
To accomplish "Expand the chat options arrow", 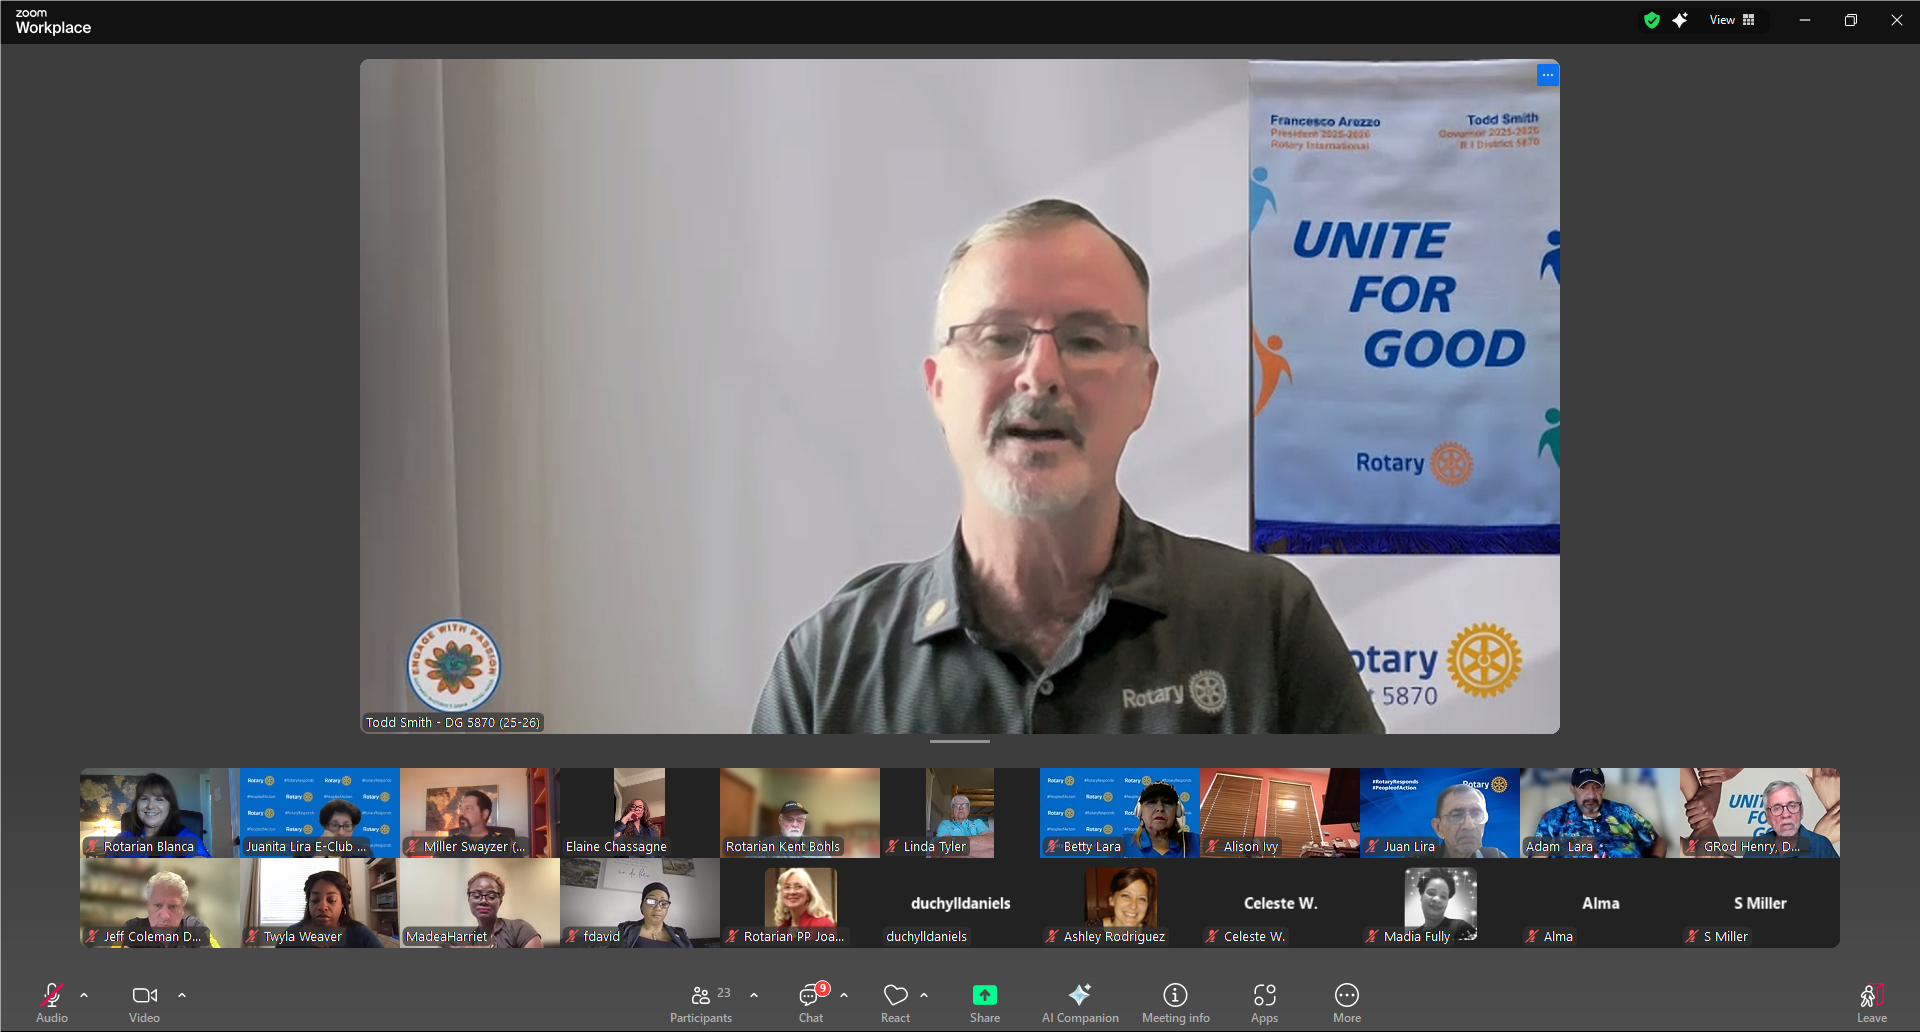I will click(844, 995).
